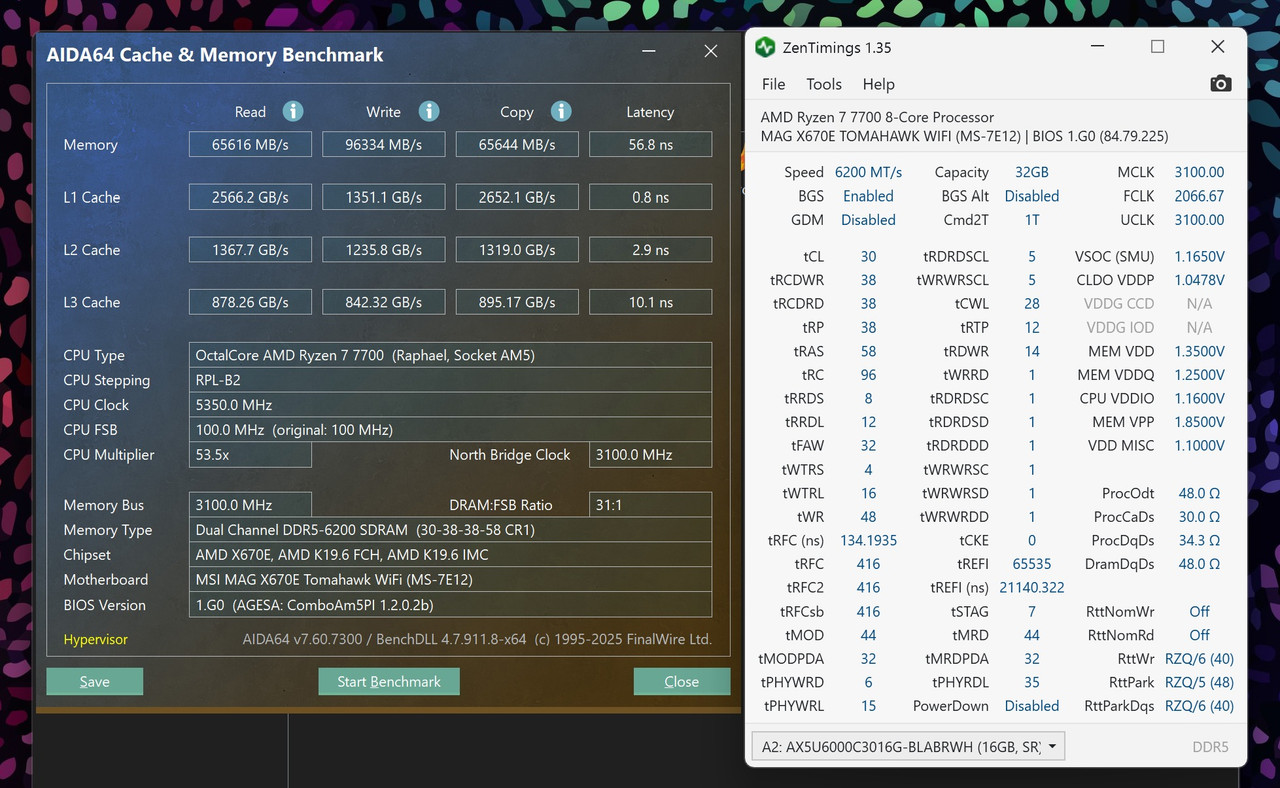1280x788 pixels.
Task: Click Memory Copy value 65644 MB/s
Action: coord(517,144)
